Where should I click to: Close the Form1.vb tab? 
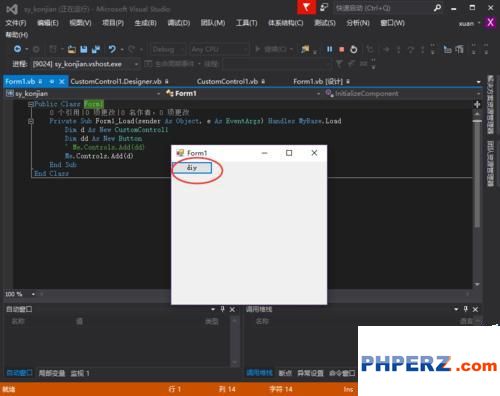click(62, 81)
